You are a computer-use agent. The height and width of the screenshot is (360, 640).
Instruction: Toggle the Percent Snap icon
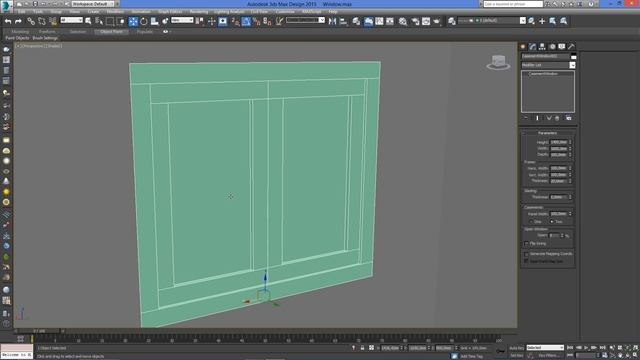point(256,21)
